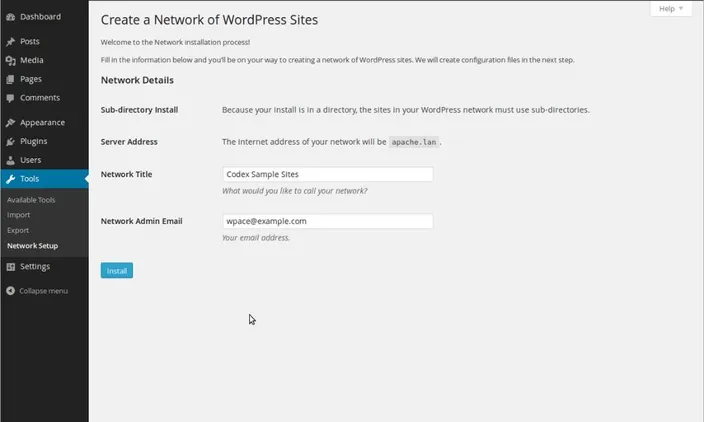Click the Network Admin Email label
Image resolution: width=704 pixels, height=422 pixels.
tap(141, 221)
